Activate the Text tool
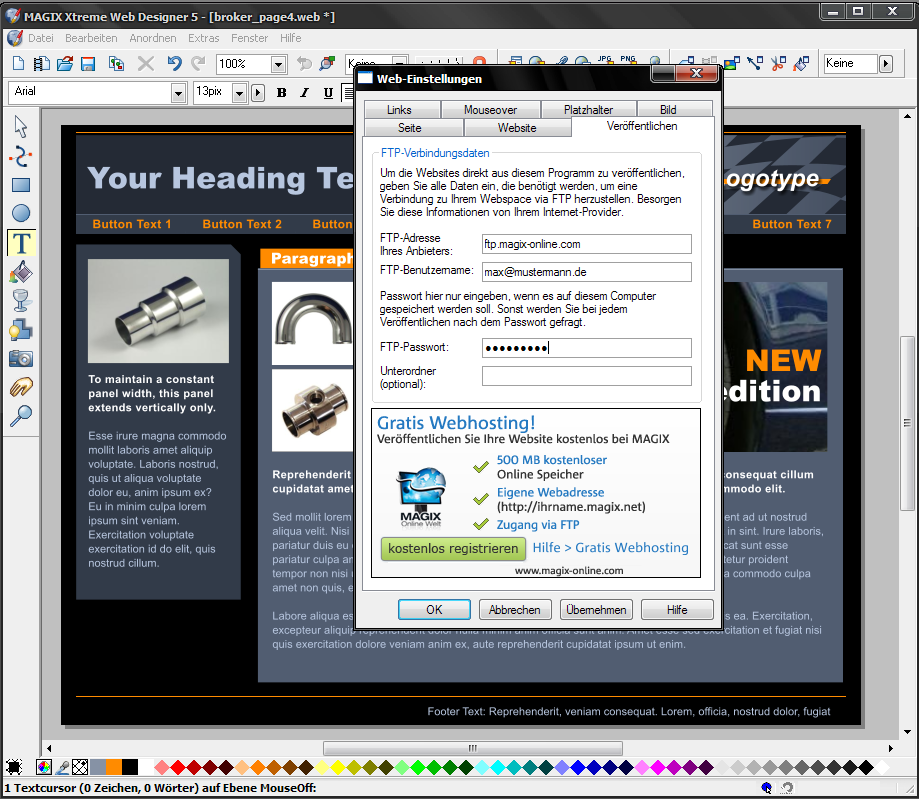 [21, 243]
